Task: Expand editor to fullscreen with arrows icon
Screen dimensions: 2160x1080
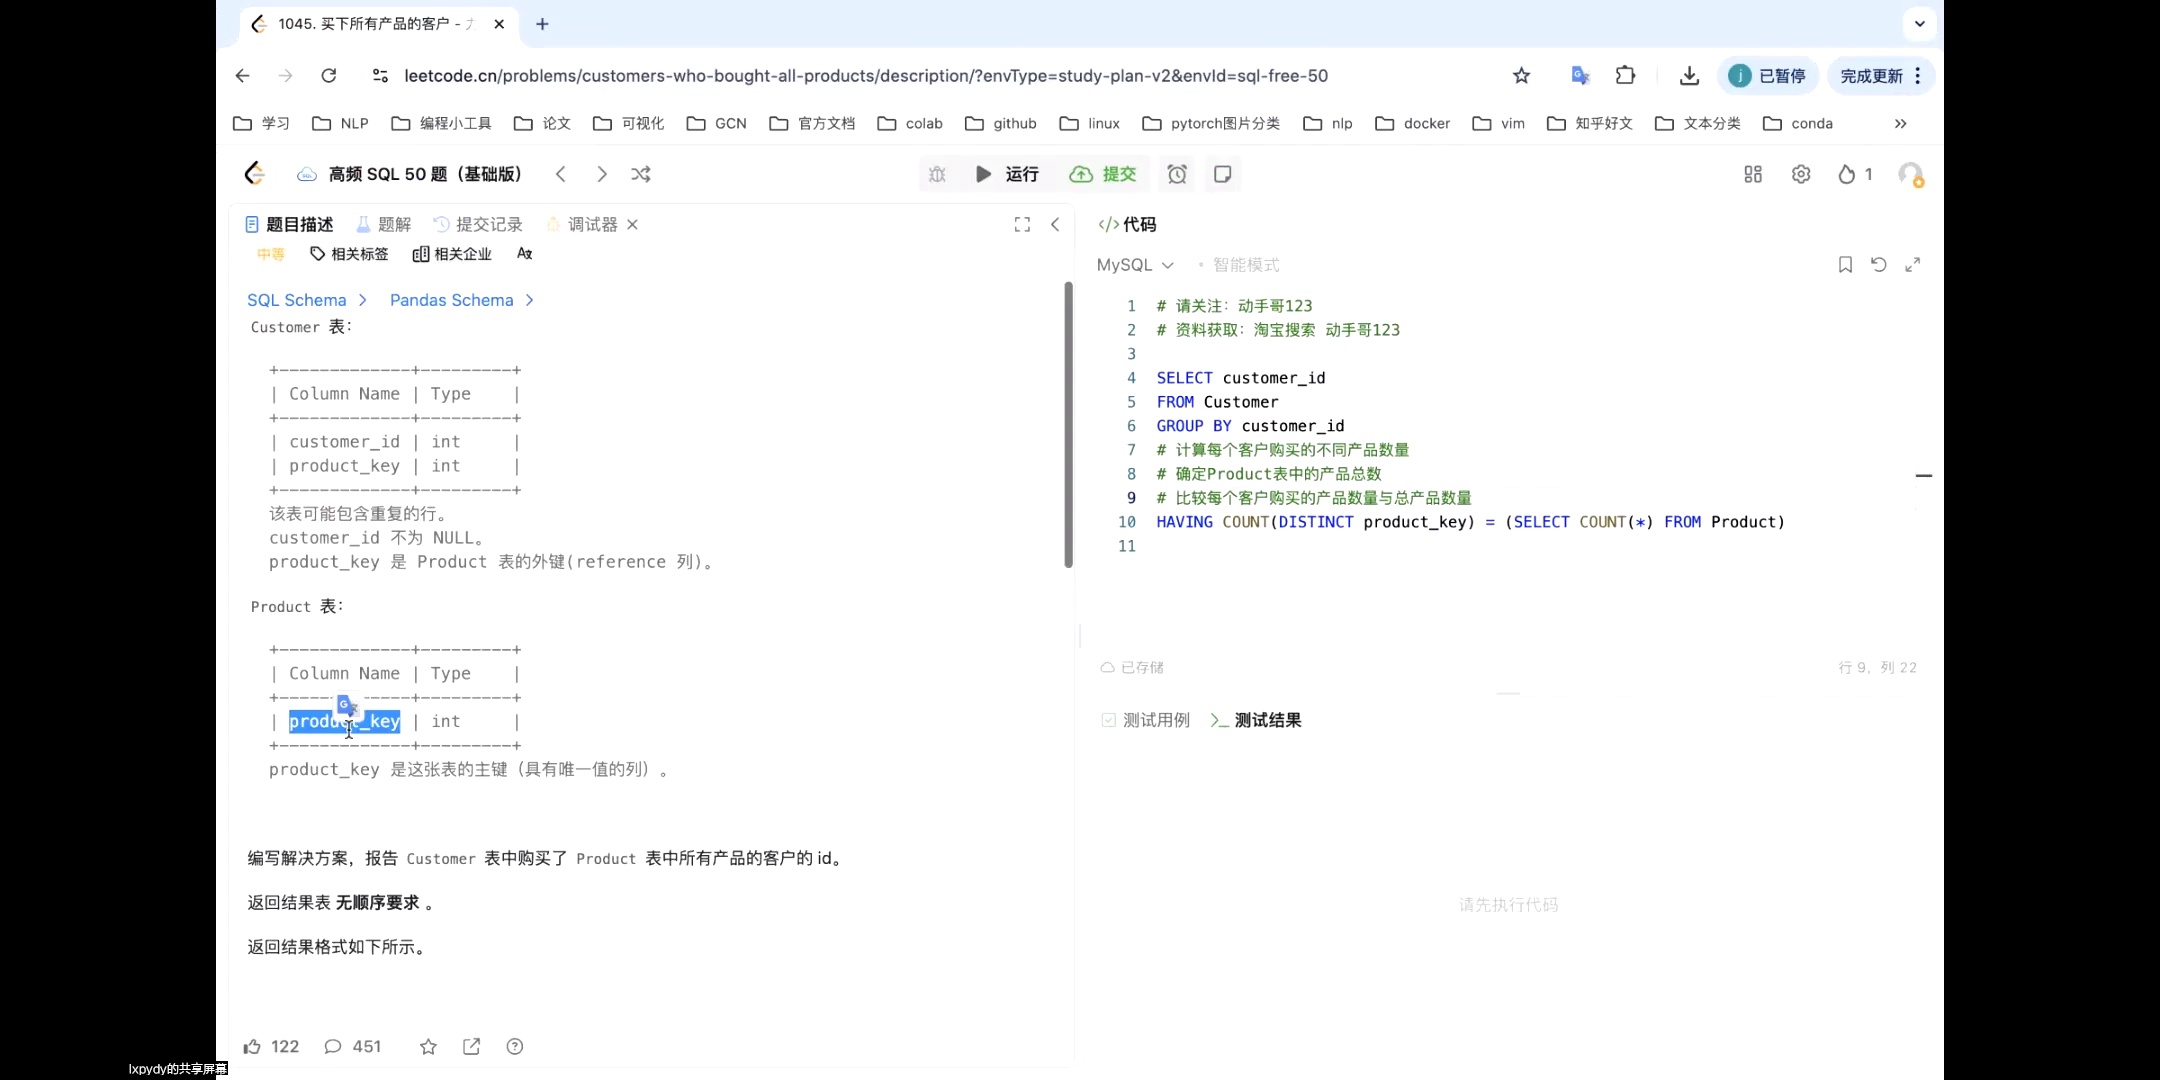Action: point(1913,264)
